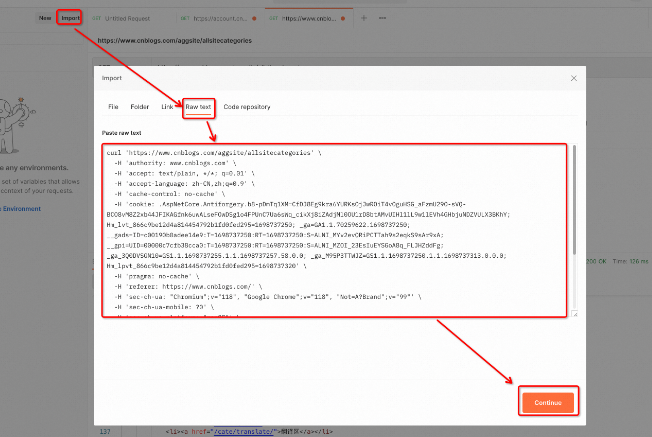
Task: Click the New button in header
Action: tap(45, 18)
